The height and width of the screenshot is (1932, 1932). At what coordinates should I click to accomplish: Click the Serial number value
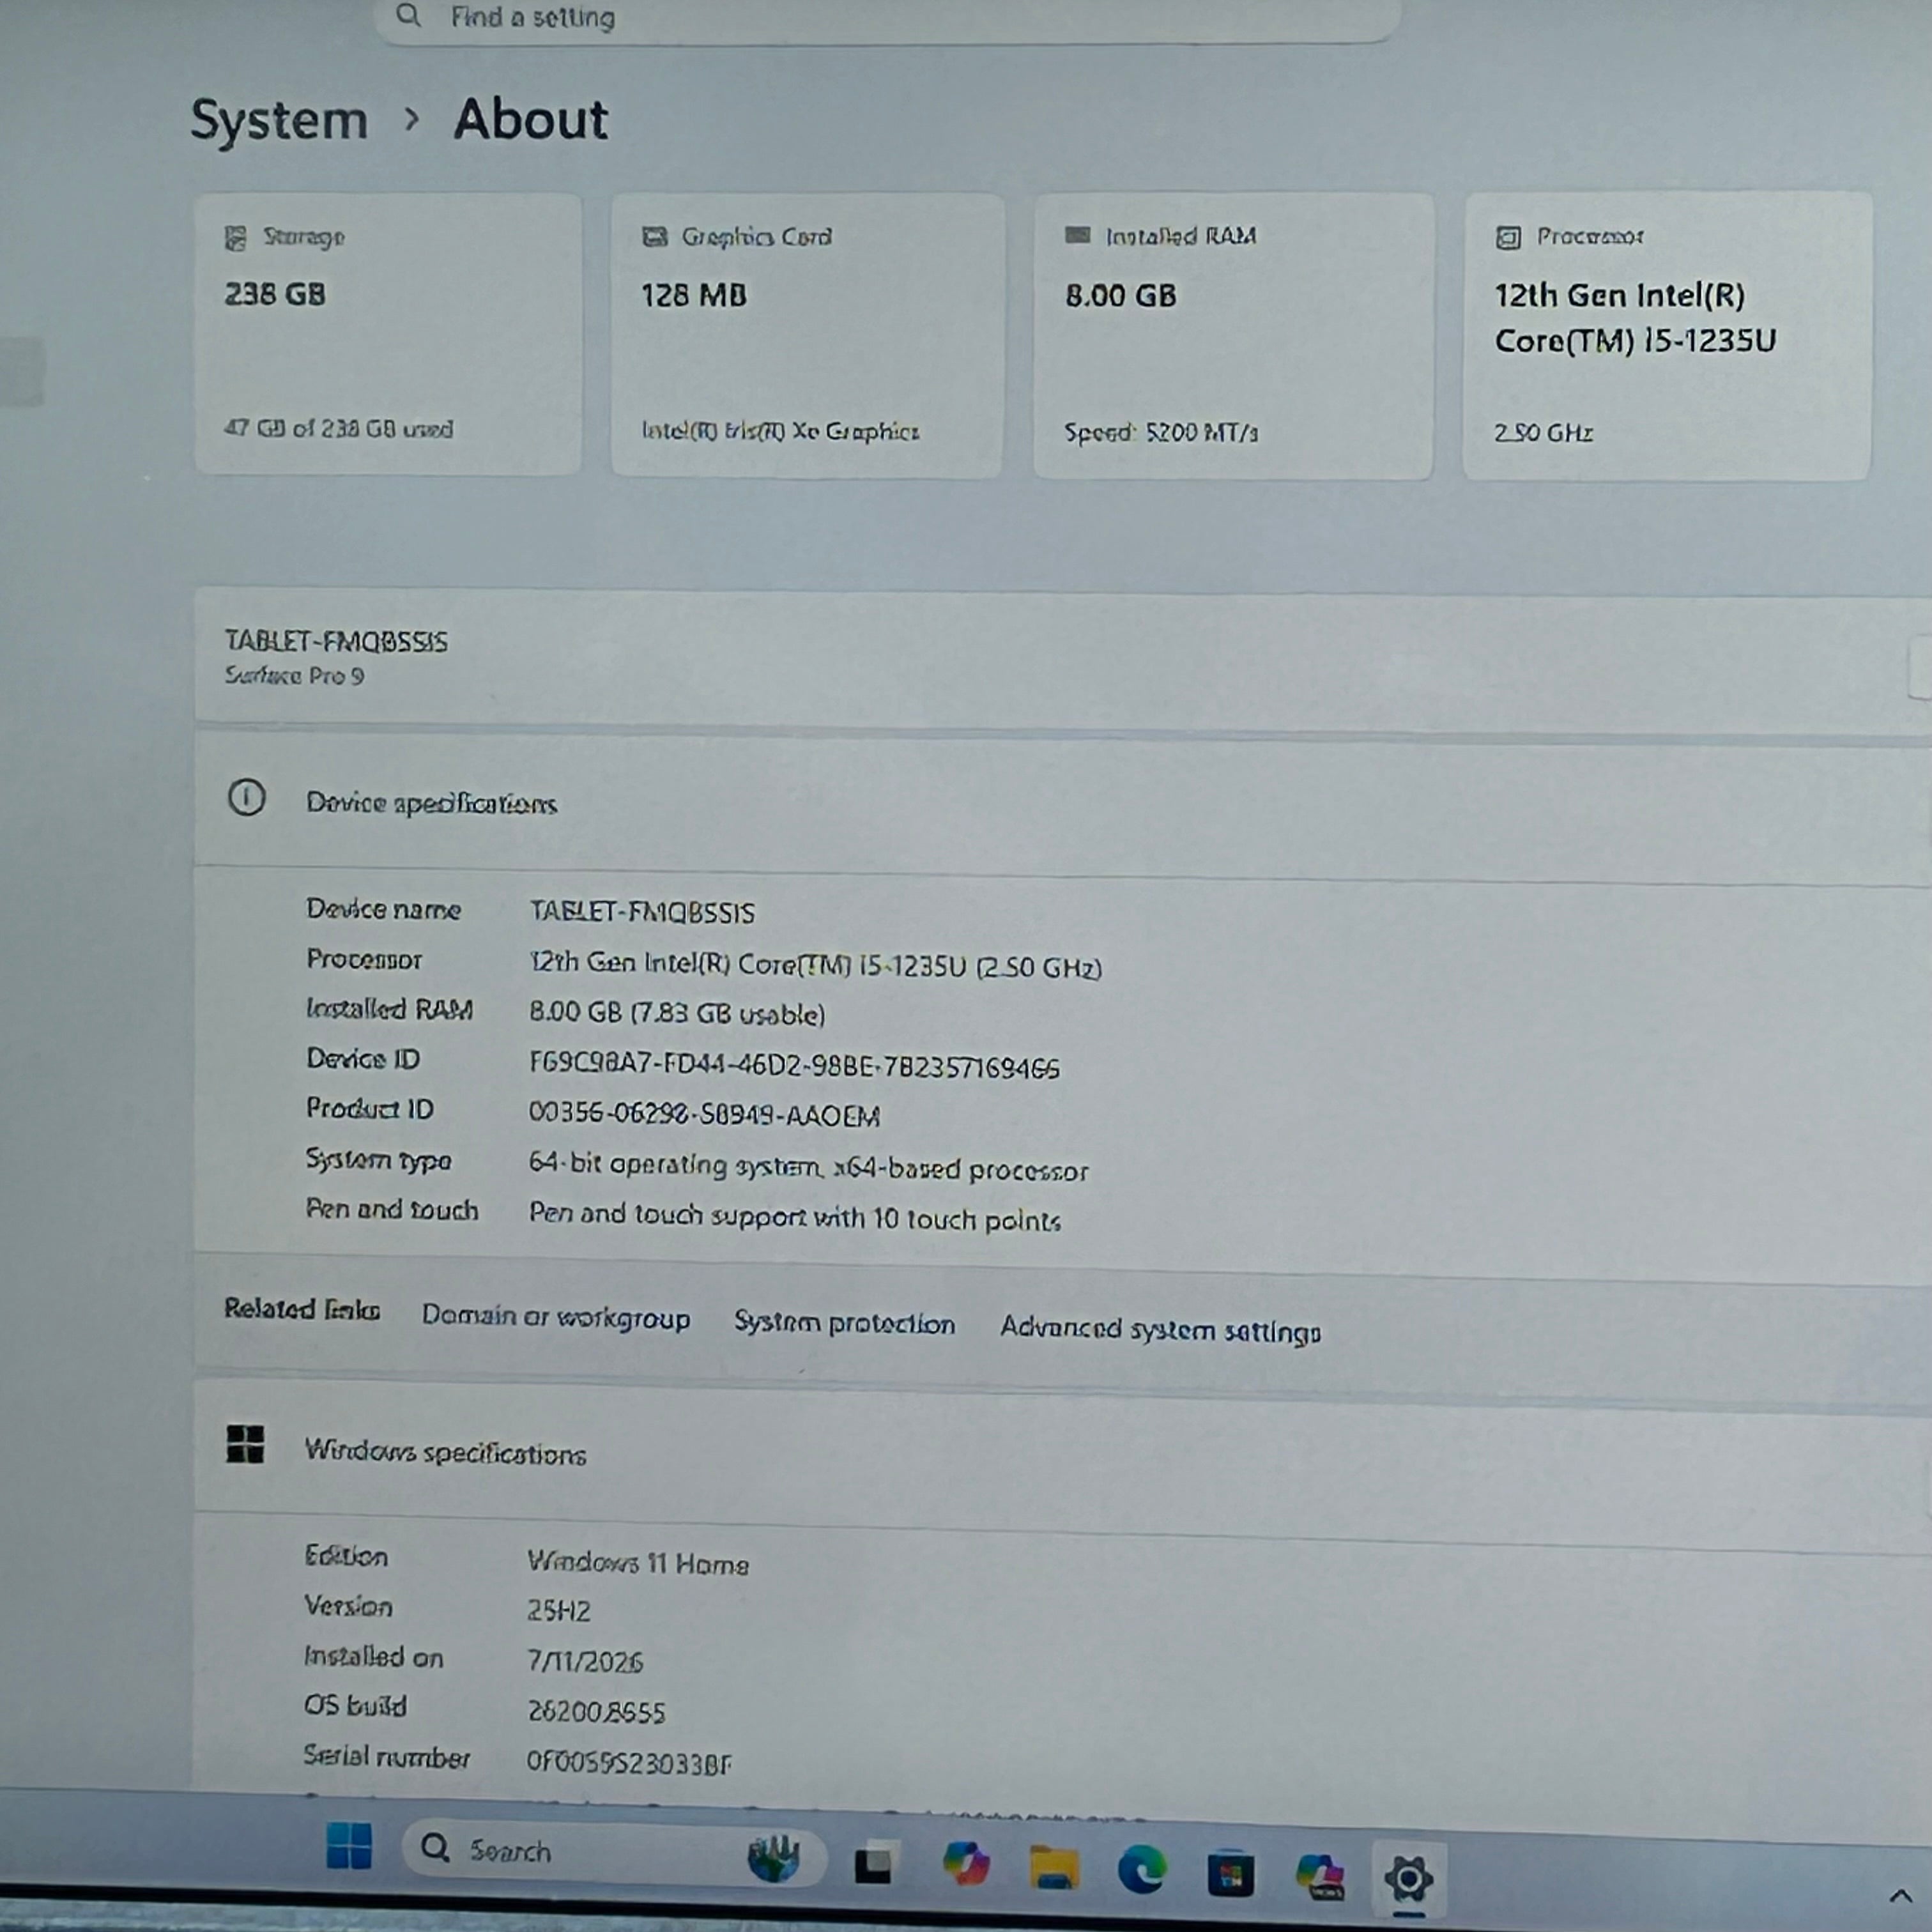pyautogui.click(x=629, y=1762)
